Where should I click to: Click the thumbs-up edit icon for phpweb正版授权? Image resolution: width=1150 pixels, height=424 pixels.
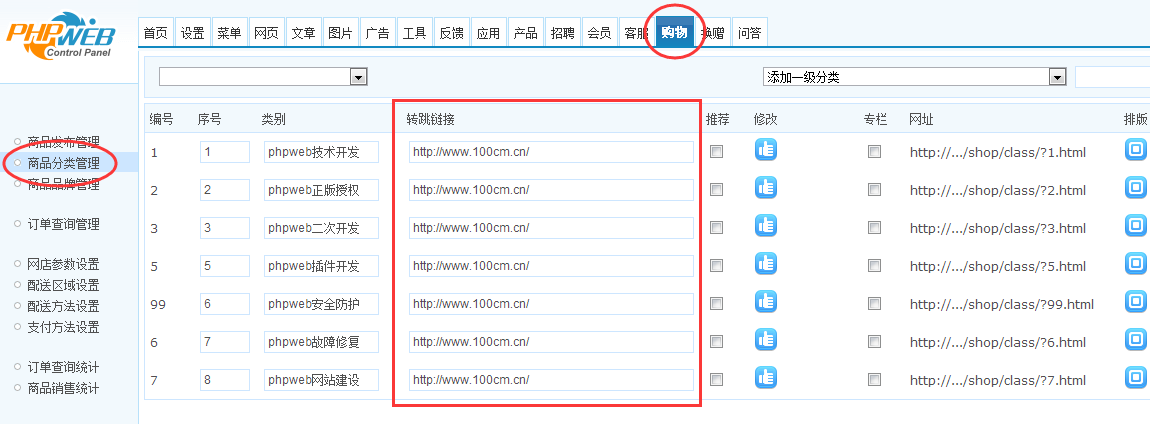pyautogui.click(x=766, y=188)
